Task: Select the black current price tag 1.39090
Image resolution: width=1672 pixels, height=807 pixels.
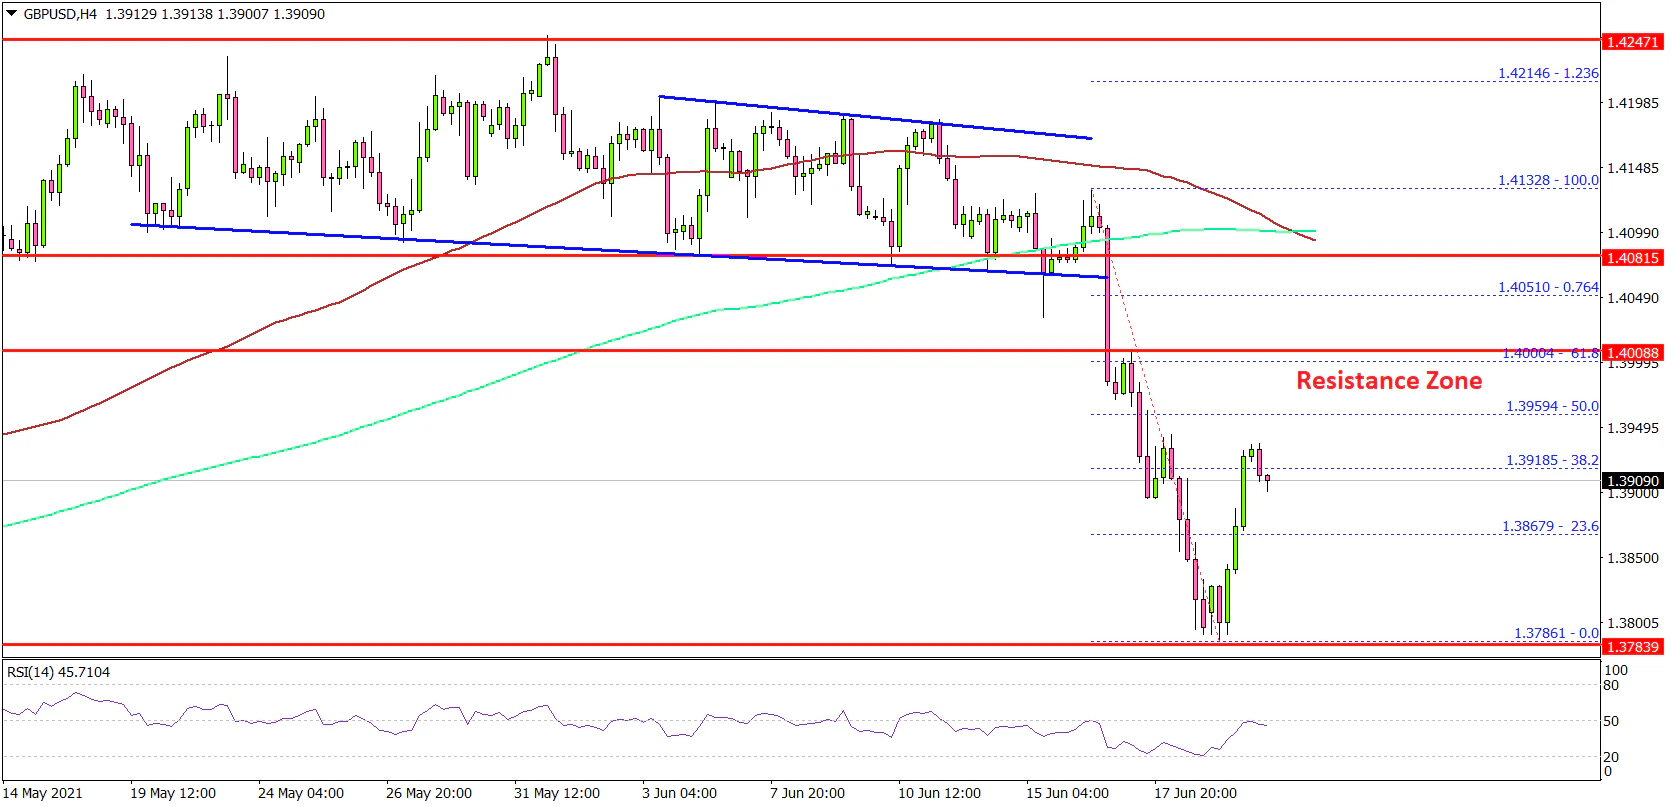Action: [x=1632, y=481]
